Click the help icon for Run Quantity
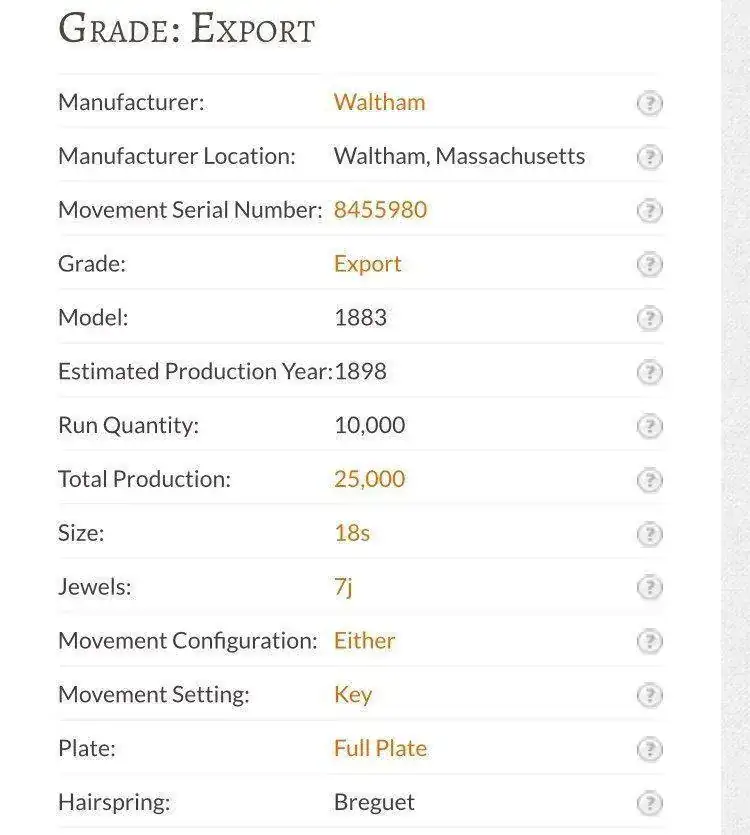Viewport: 750px width, 835px height. [x=649, y=426]
